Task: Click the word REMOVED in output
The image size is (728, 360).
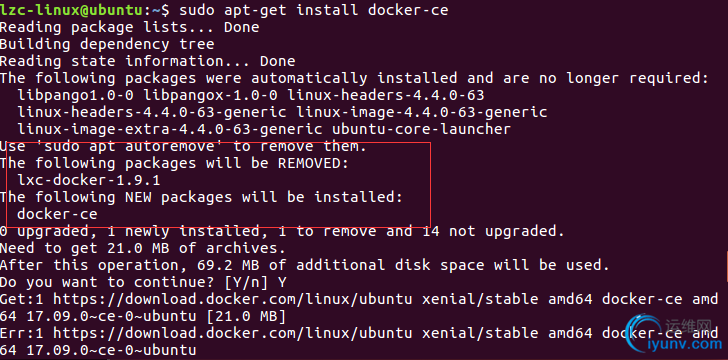Action: (309, 163)
